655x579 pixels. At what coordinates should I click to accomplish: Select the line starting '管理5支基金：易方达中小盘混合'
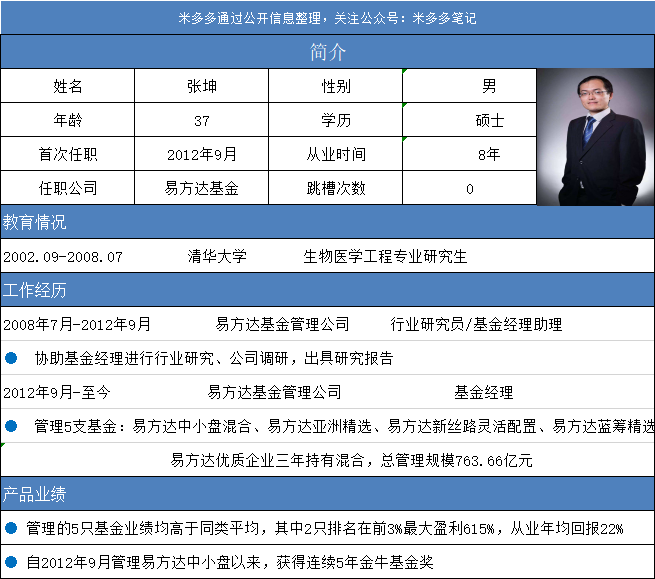(344, 426)
